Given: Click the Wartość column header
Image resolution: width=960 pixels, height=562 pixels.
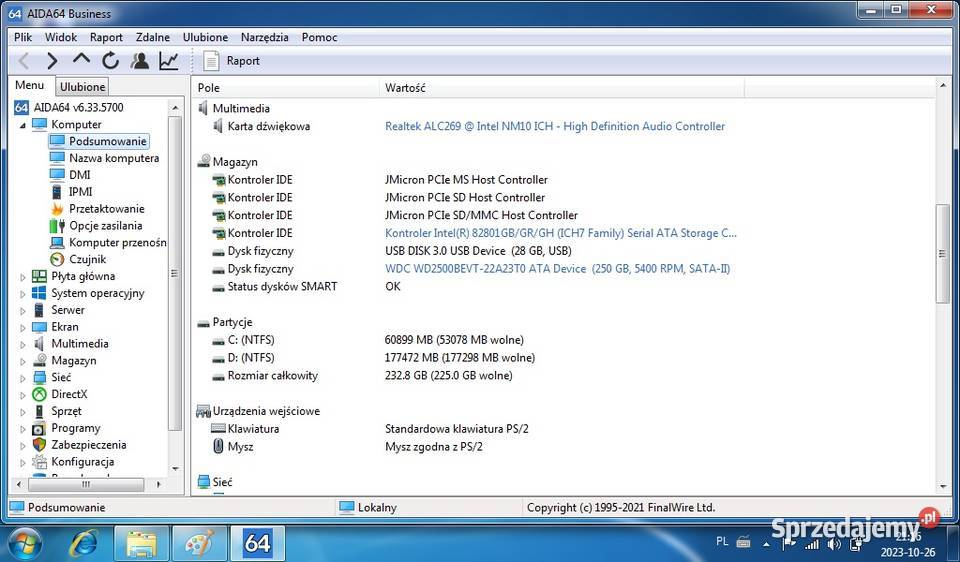Looking at the screenshot, I should 562,88.
